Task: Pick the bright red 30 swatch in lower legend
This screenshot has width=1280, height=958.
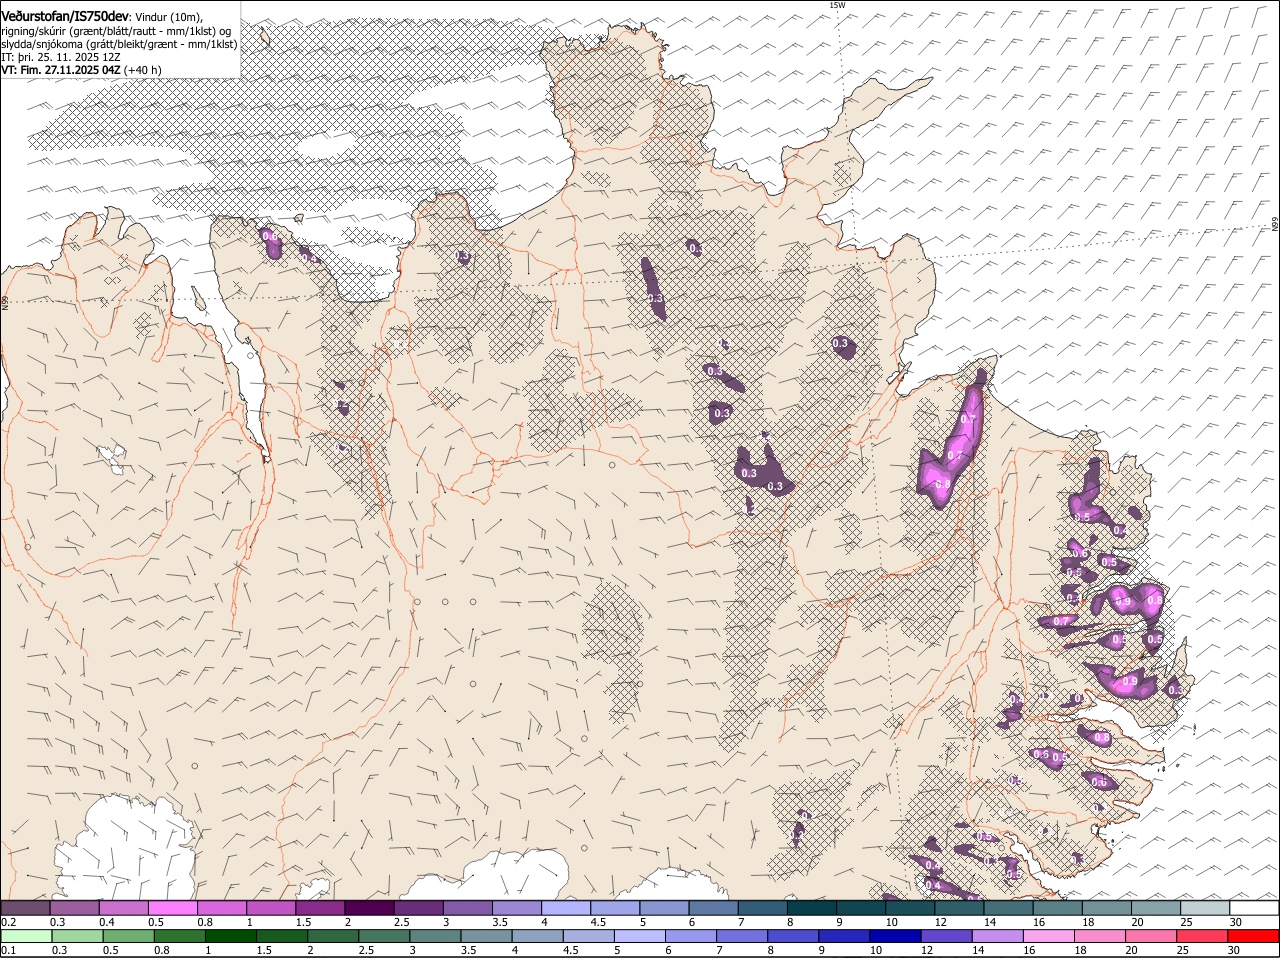Action: tap(1252, 936)
